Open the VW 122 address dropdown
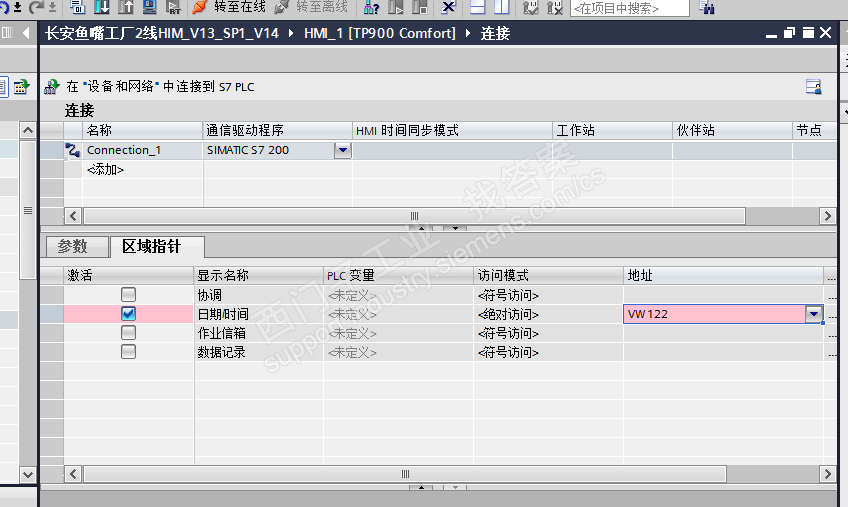848x507 pixels. [x=813, y=314]
